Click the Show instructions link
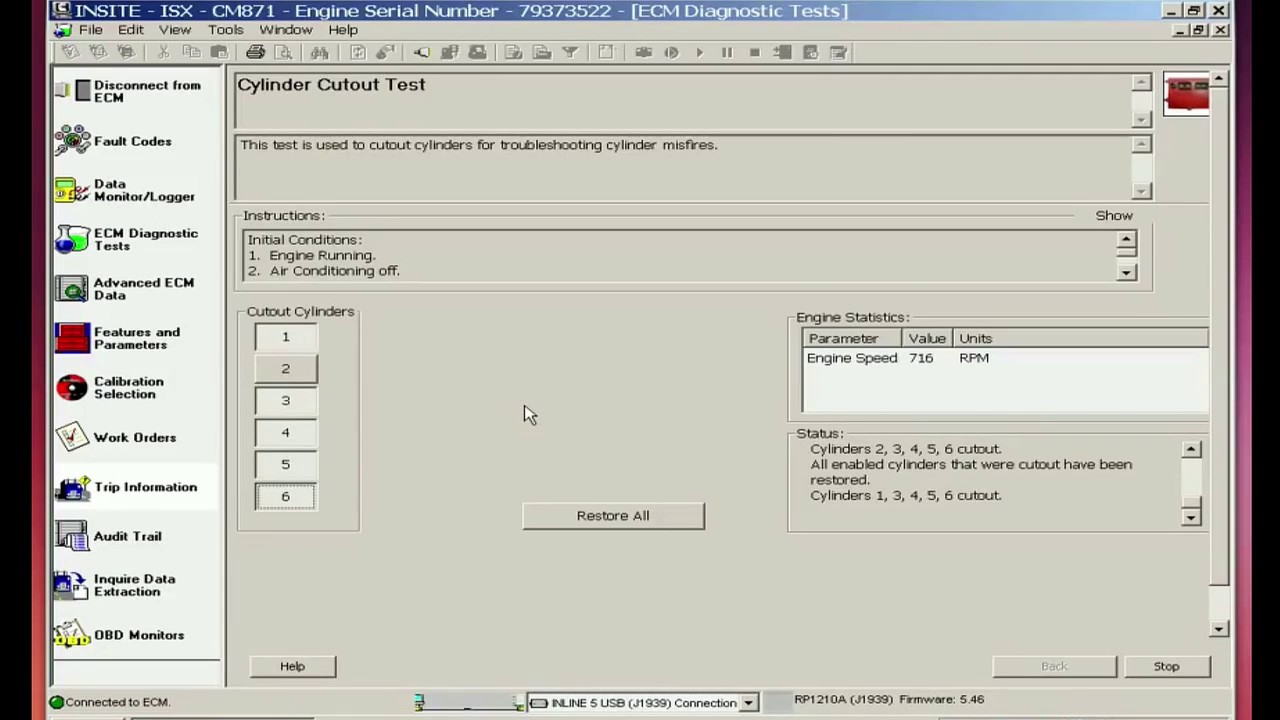 point(1114,216)
